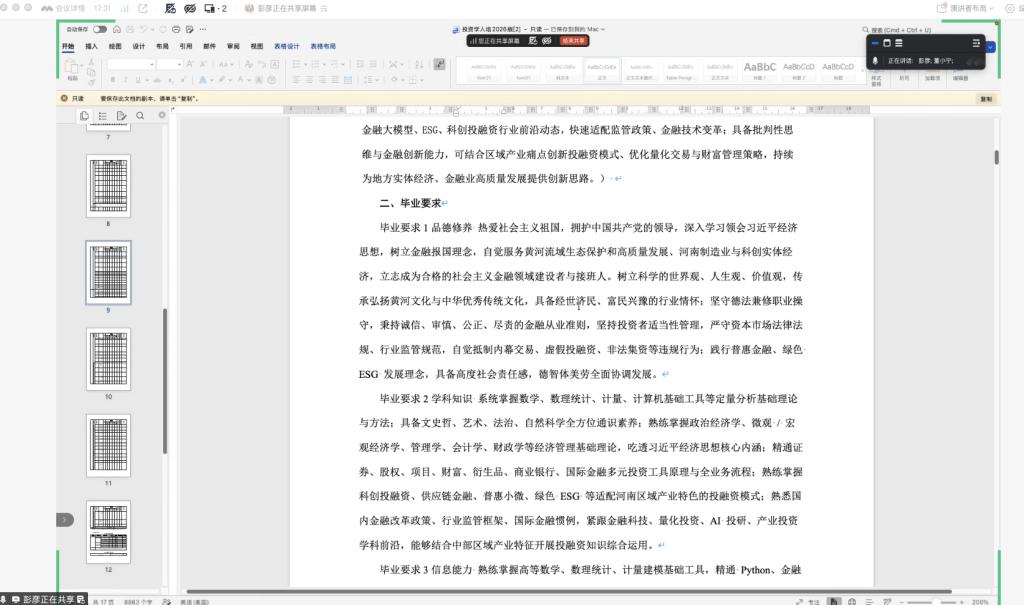
Task: Click the red 结束共享 button
Action: (573, 41)
